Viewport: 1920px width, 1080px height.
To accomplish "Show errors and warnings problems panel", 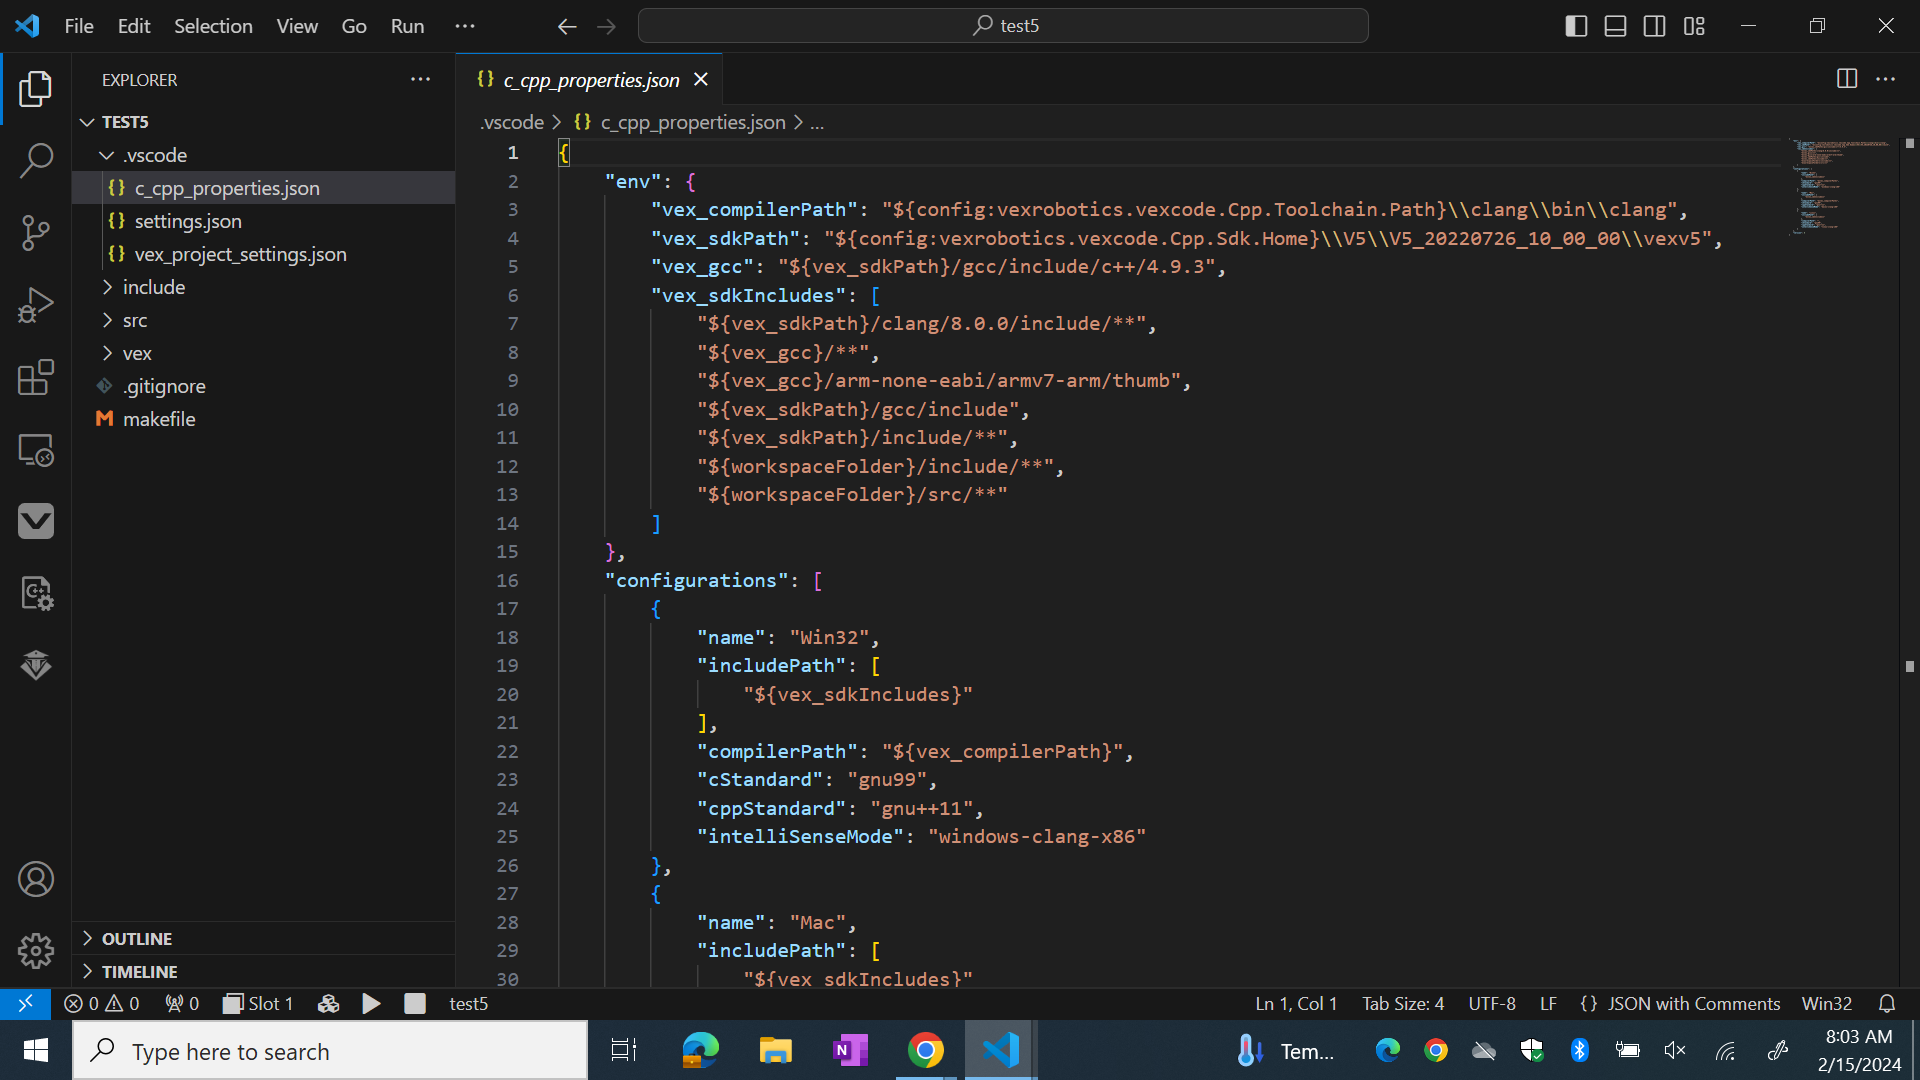I will 101,1003.
